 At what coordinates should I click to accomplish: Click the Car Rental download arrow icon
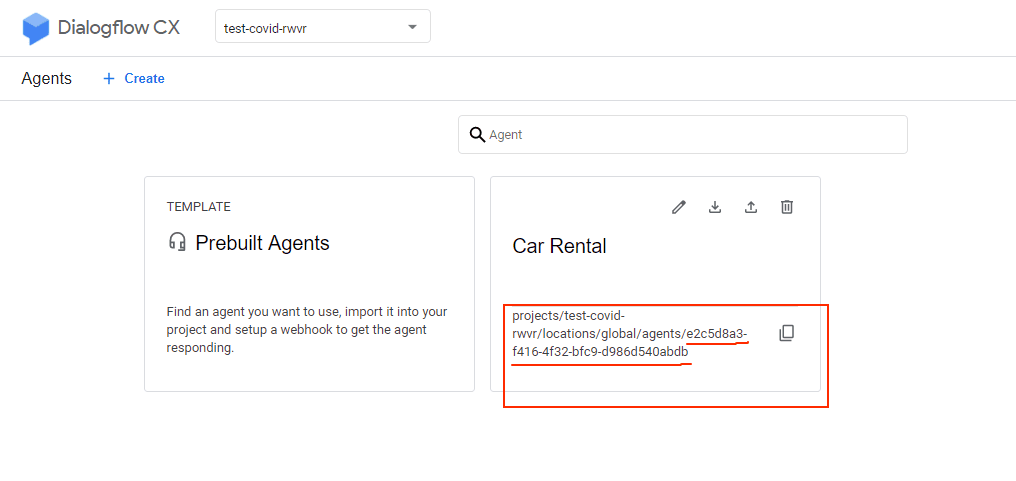(715, 207)
